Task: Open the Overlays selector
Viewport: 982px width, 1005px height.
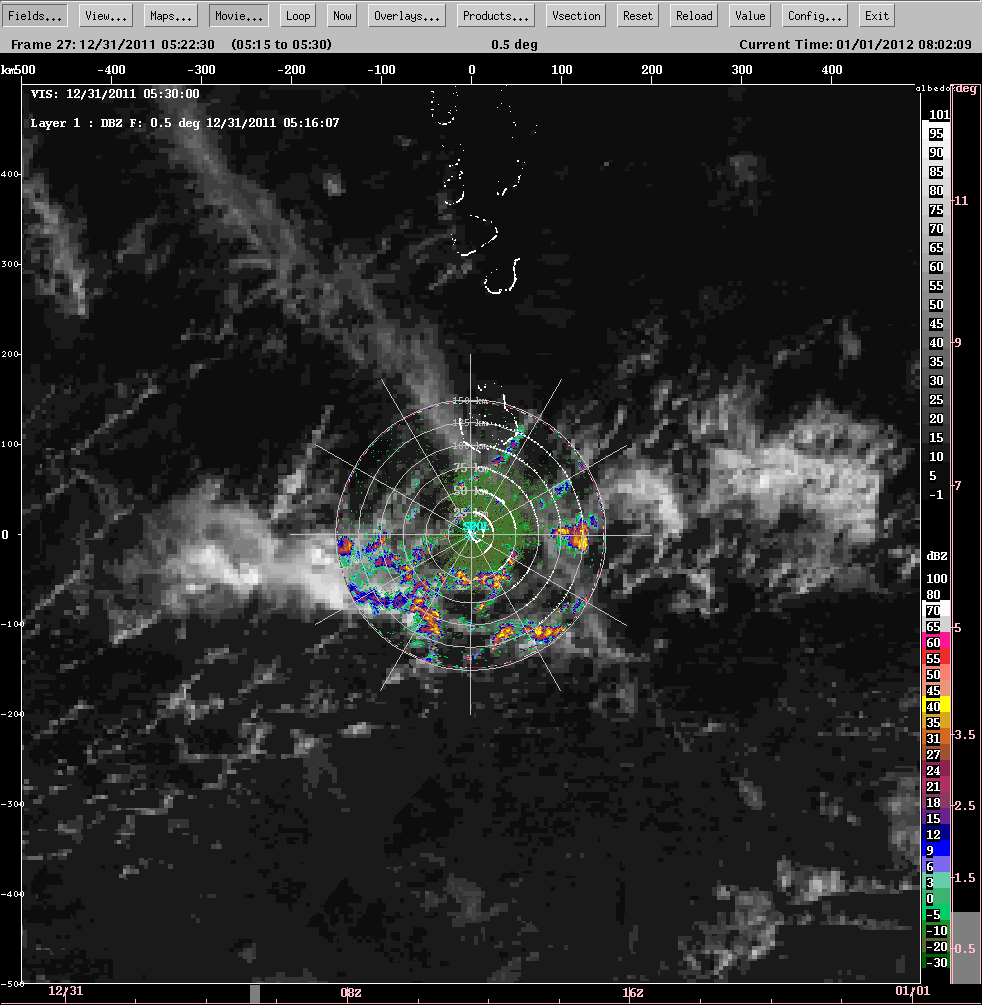Action: pyautogui.click(x=408, y=16)
